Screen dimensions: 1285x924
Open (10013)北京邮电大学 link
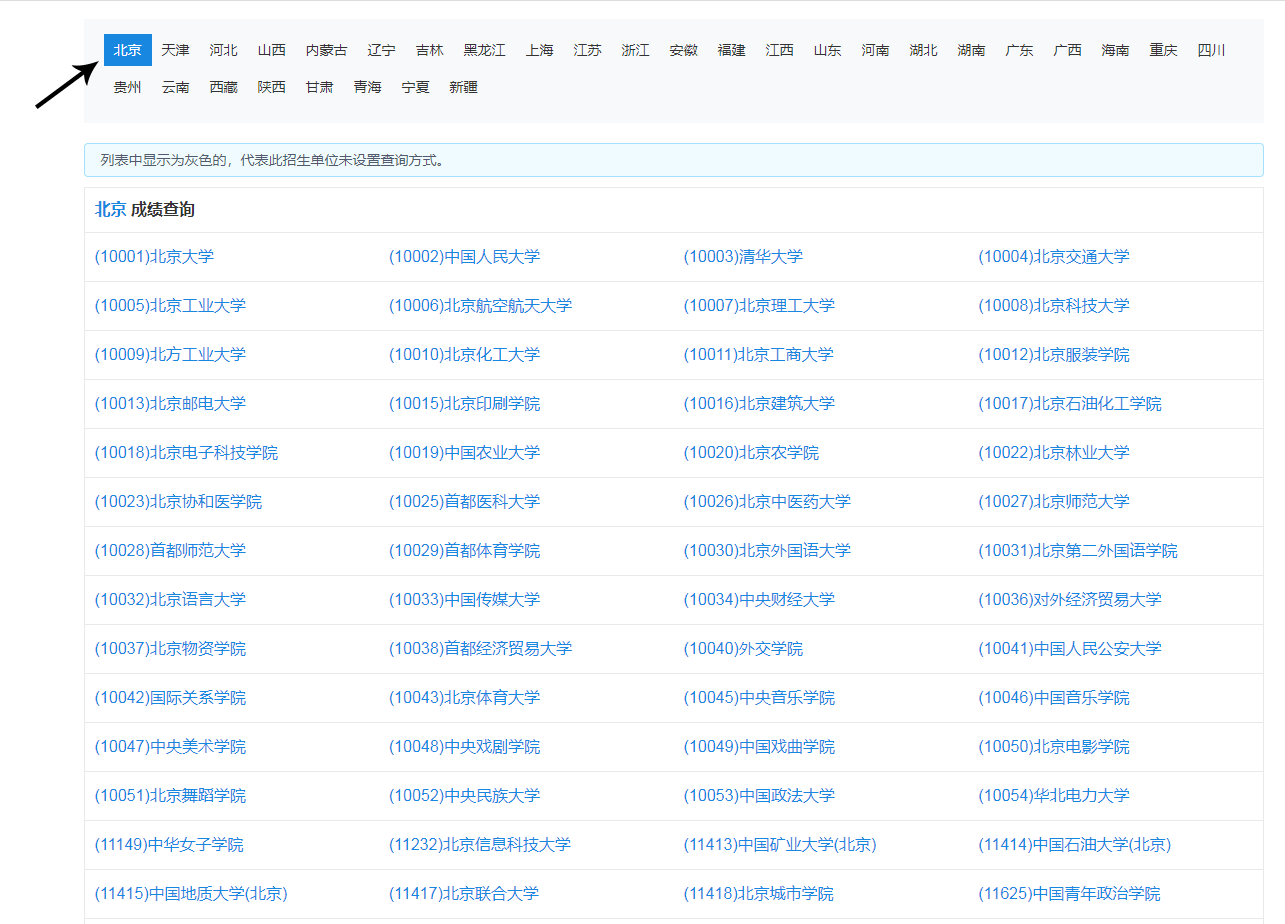(x=170, y=404)
